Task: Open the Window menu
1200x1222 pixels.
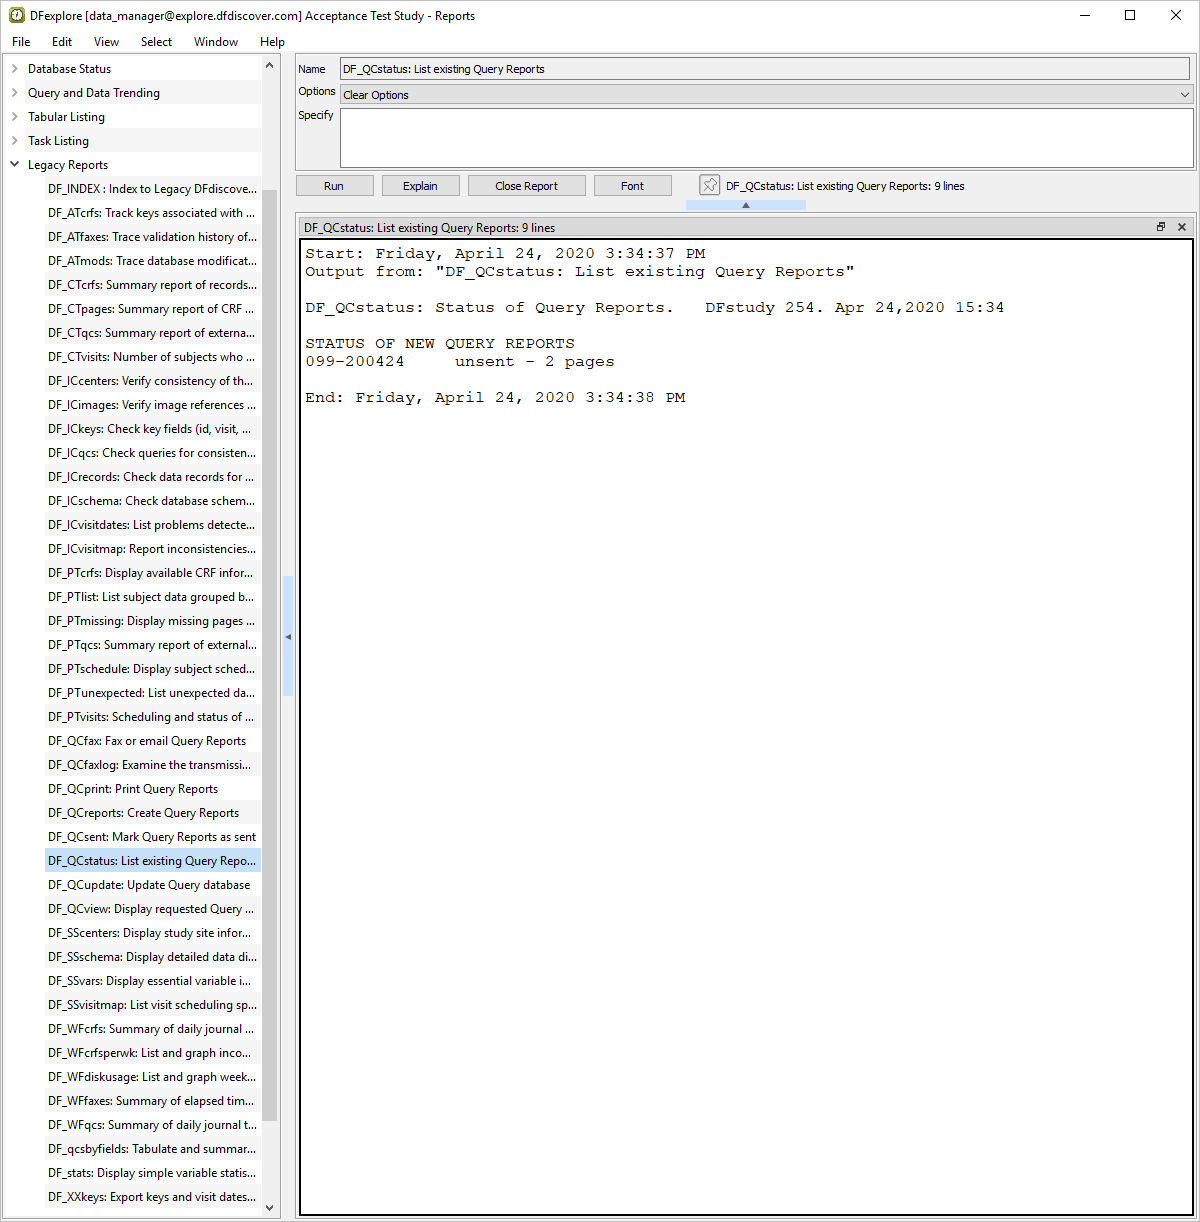Action: 216,42
